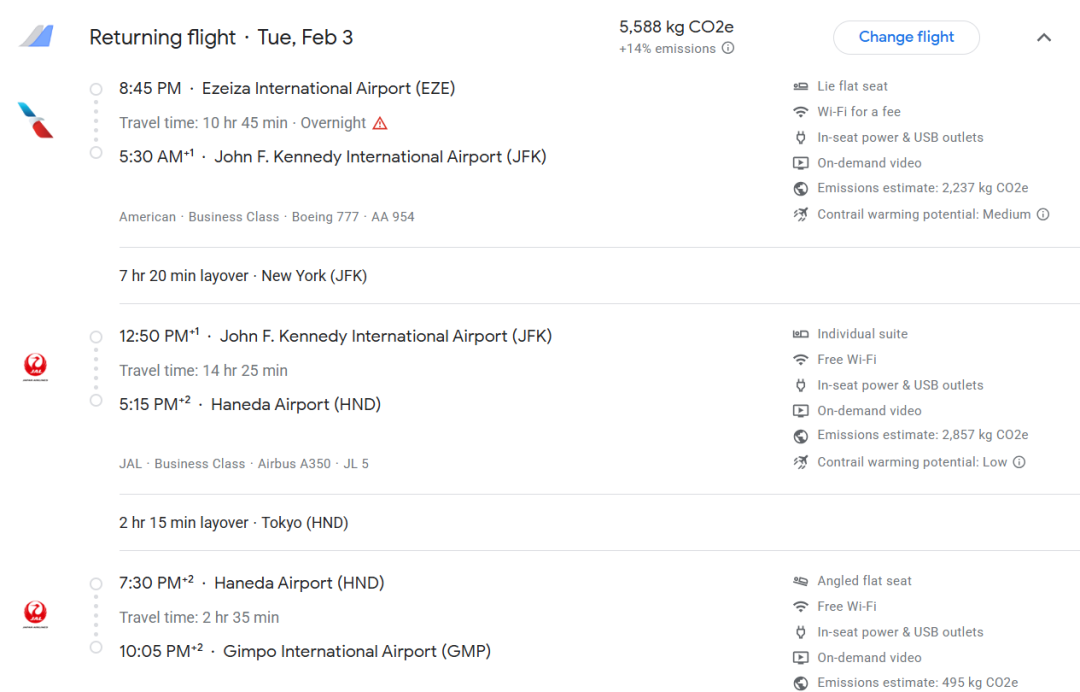Click the American Airlines logo

pyautogui.click(x=36, y=120)
